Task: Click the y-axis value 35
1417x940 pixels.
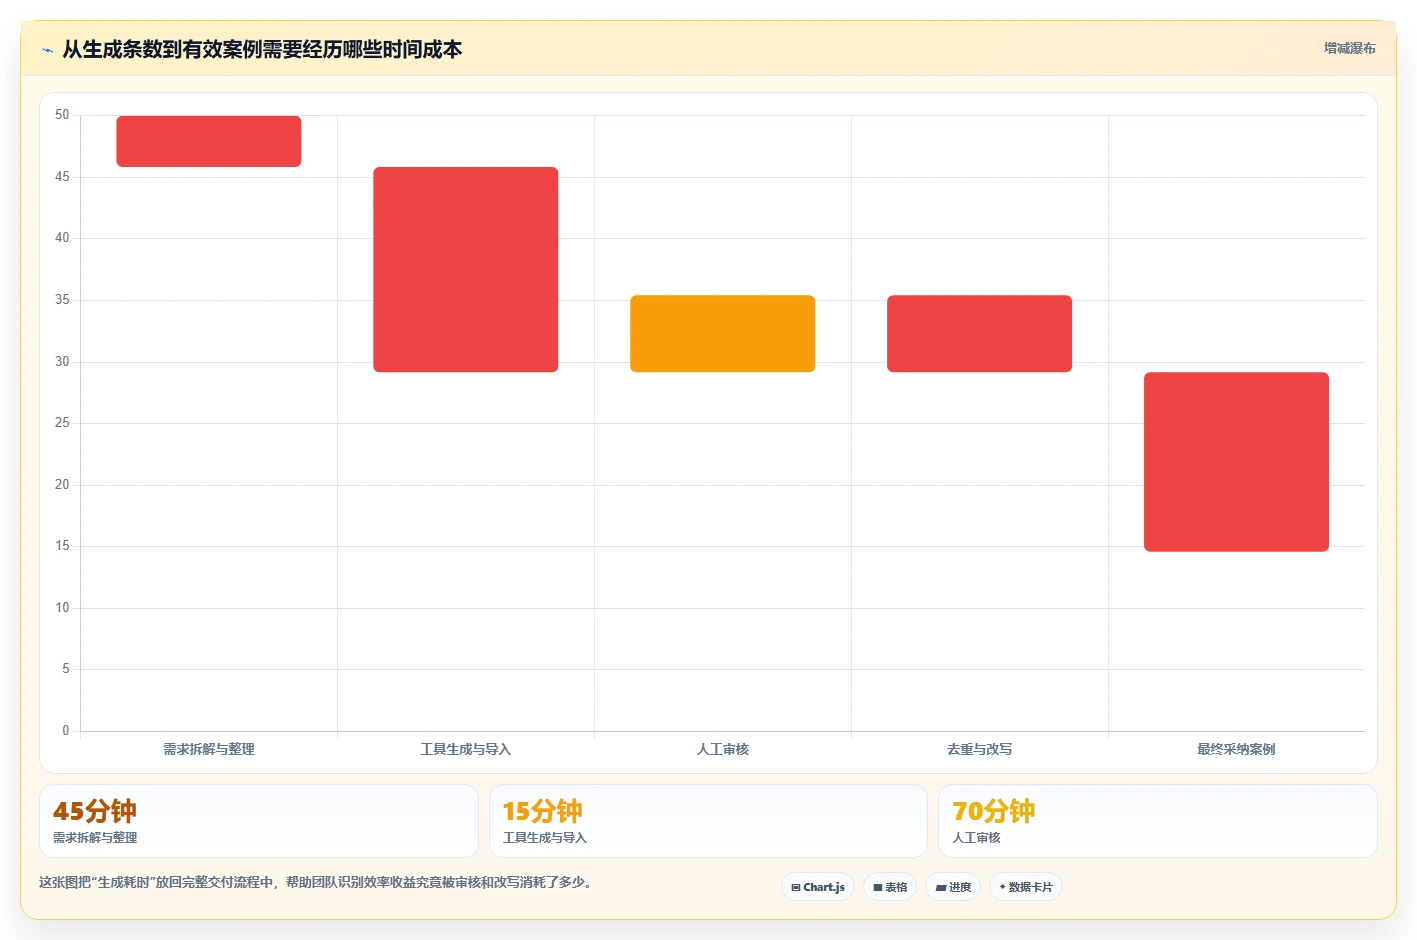Action: [62, 300]
